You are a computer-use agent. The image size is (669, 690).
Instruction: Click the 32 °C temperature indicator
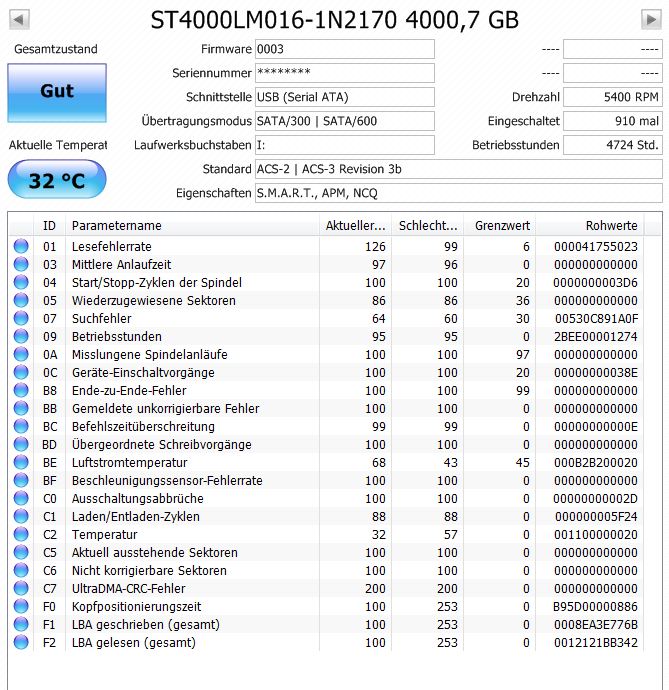[x=57, y=180]
